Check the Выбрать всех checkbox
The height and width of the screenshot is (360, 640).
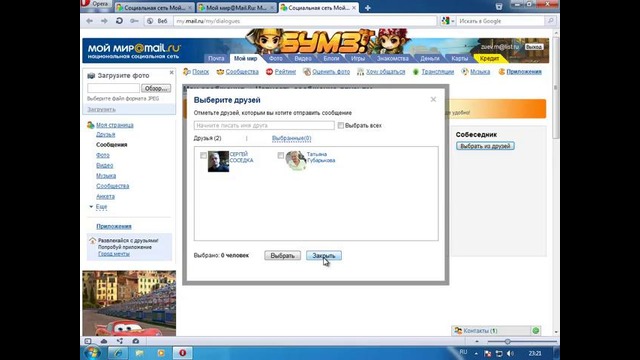340,126
